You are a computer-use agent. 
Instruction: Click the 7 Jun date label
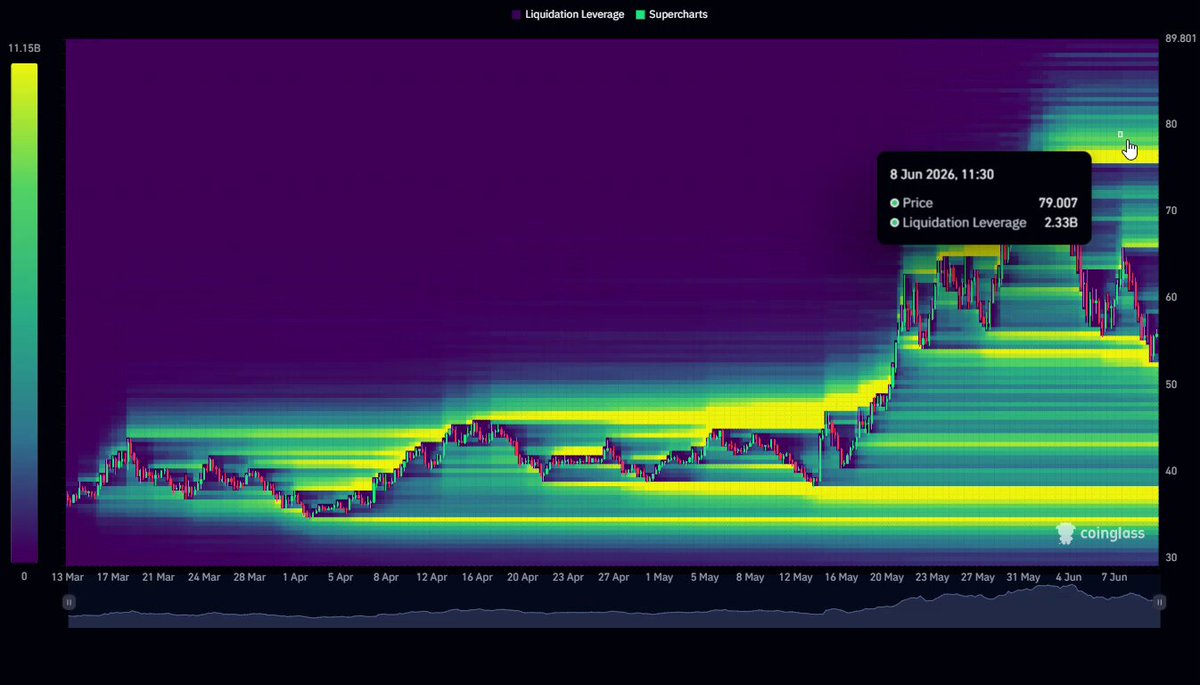[x=1114, y=577]
